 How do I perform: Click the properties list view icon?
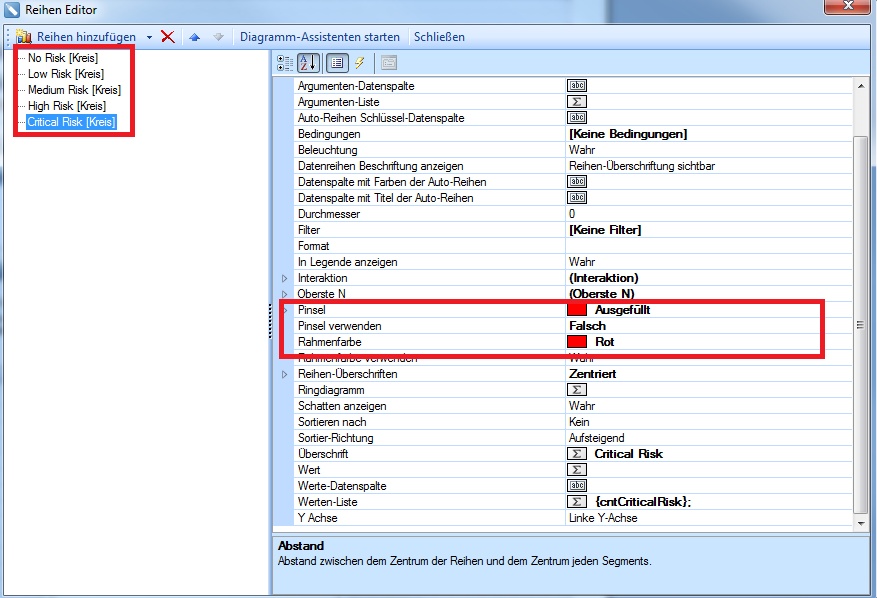click(337, 63)
